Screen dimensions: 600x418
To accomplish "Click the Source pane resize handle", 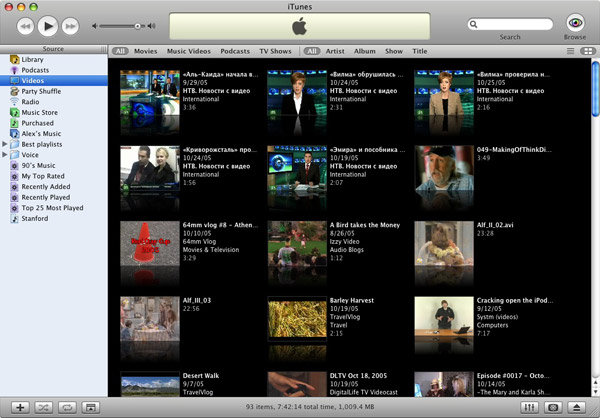I will (104, 49).
